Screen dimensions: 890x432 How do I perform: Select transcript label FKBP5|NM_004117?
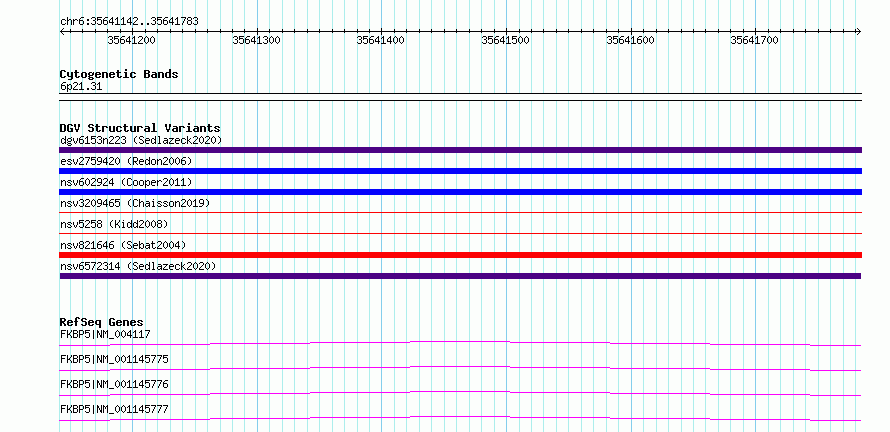(x=105, y=334)
